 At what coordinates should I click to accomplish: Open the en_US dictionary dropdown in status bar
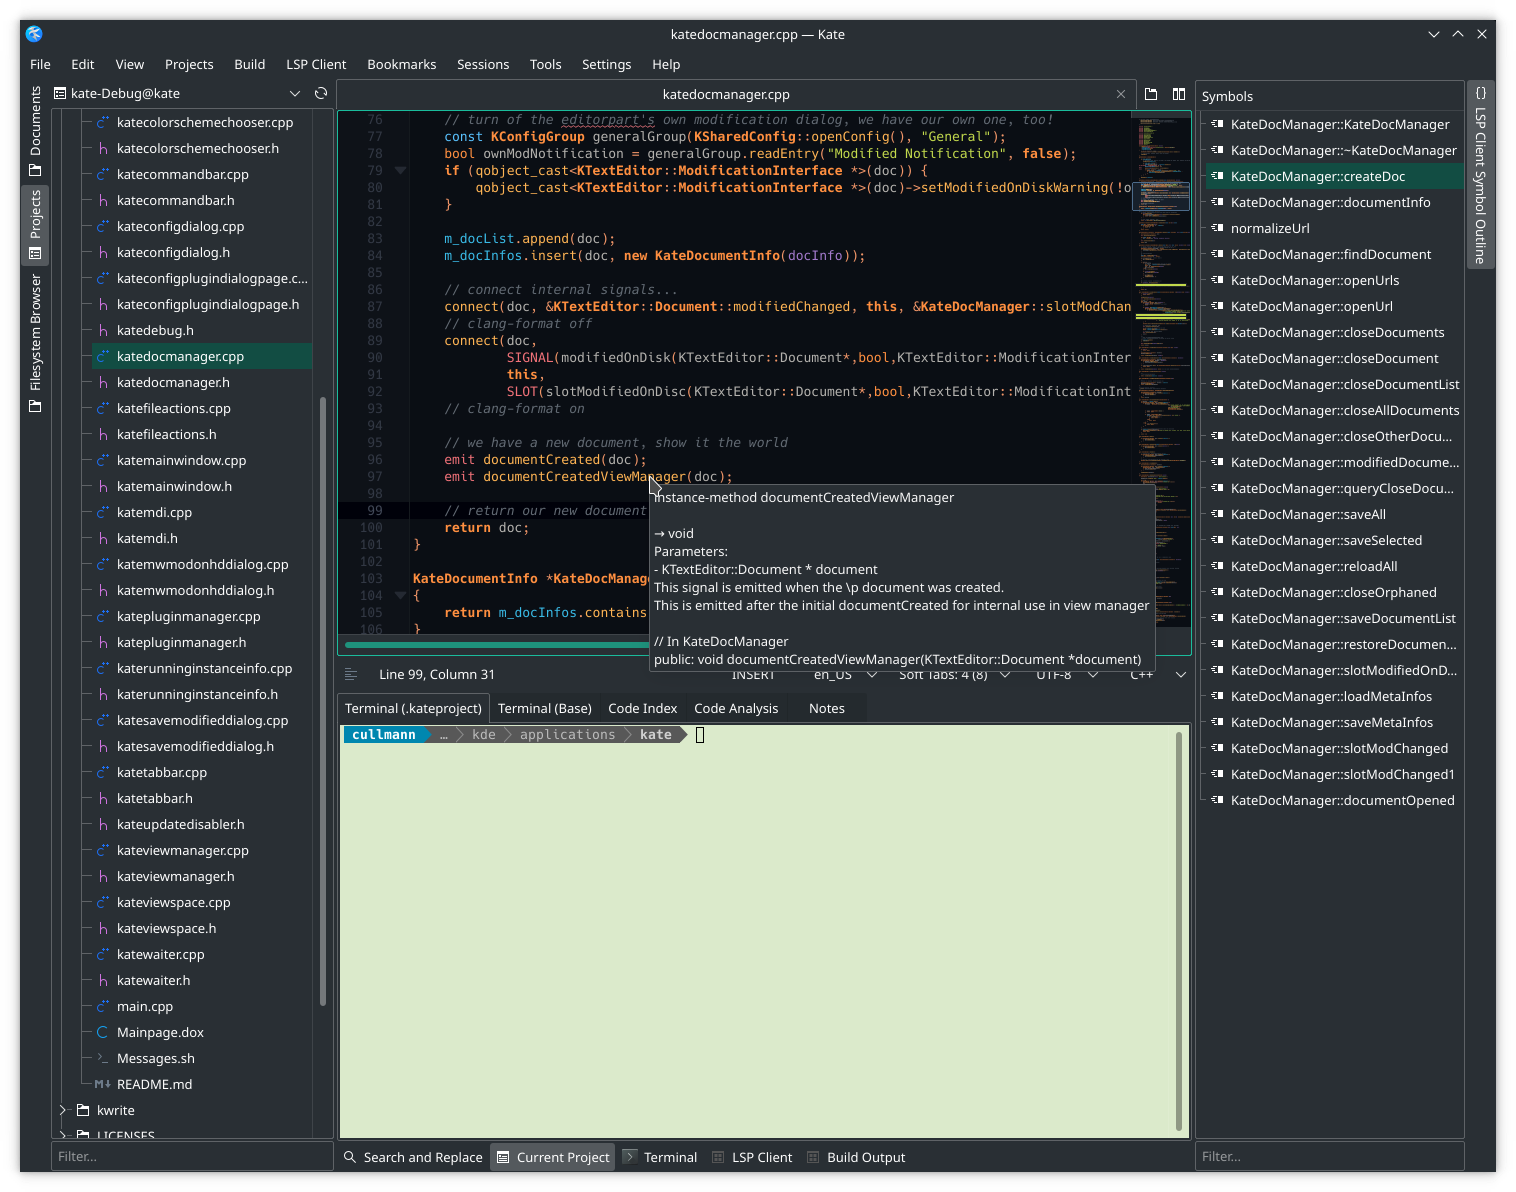tap(845, 675)
